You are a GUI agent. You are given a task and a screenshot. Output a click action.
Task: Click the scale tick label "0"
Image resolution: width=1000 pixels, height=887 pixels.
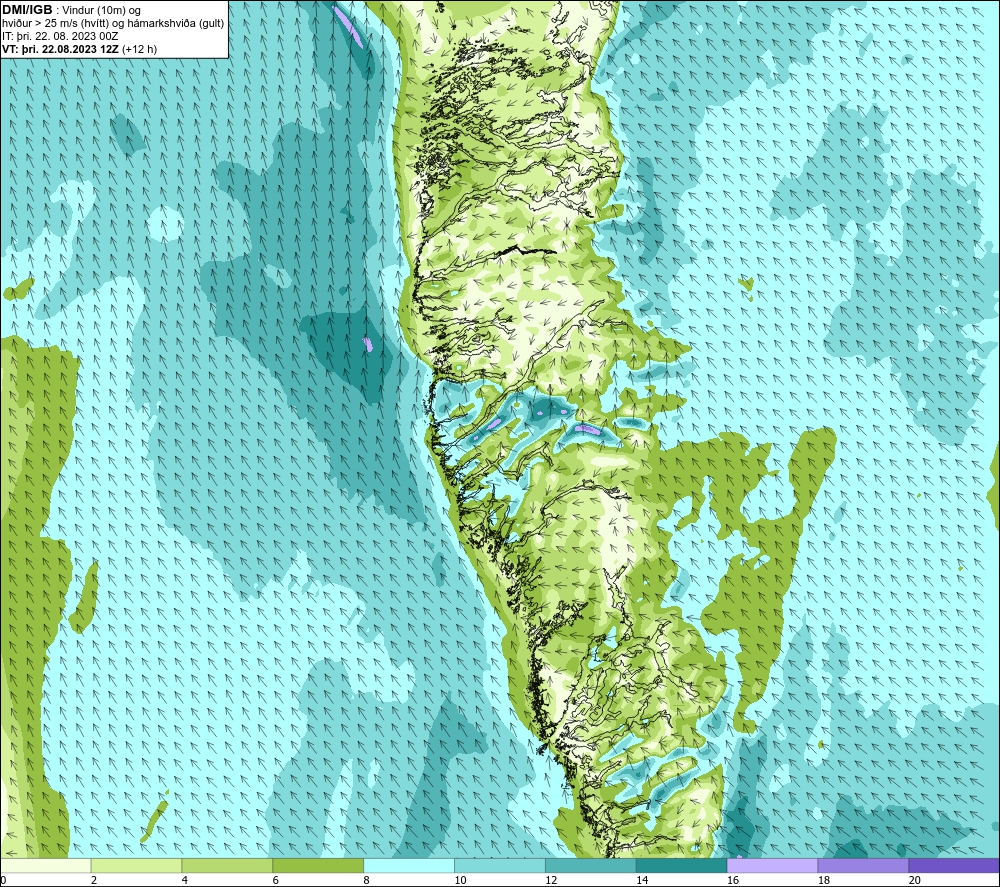click(3, 881)
